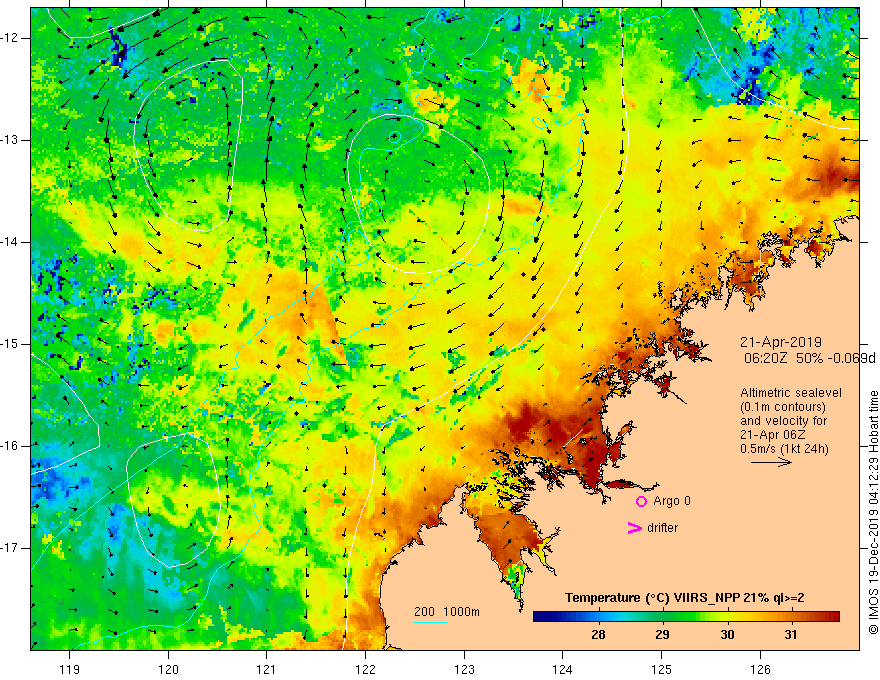Click the latitude axis label -14
Viewport: 880px width, 680px height.
10,242
